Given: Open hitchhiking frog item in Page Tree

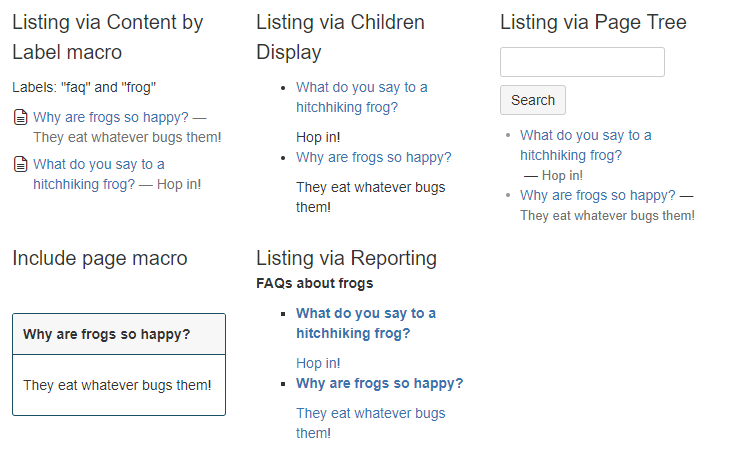Looking at the screenshot, I should pyautogui.click(x=585, y=145).
